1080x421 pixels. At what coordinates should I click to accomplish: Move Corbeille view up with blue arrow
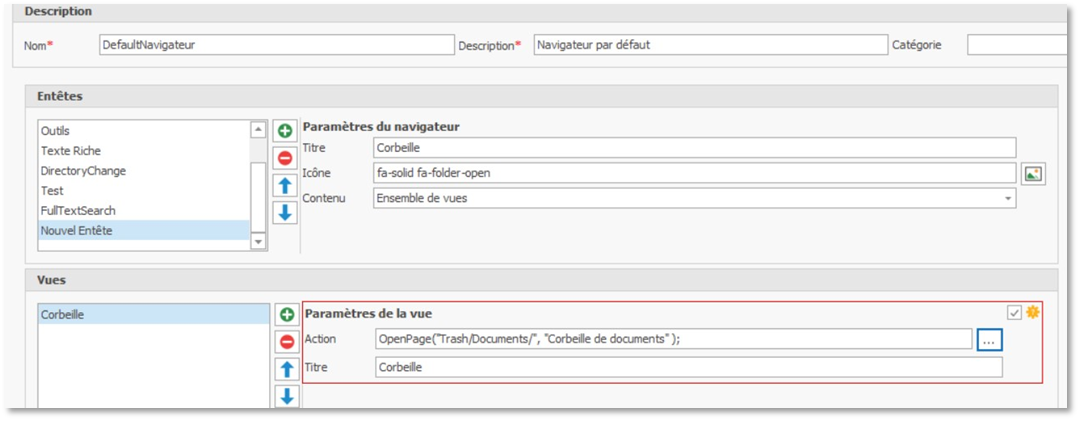tap(285, 370)
